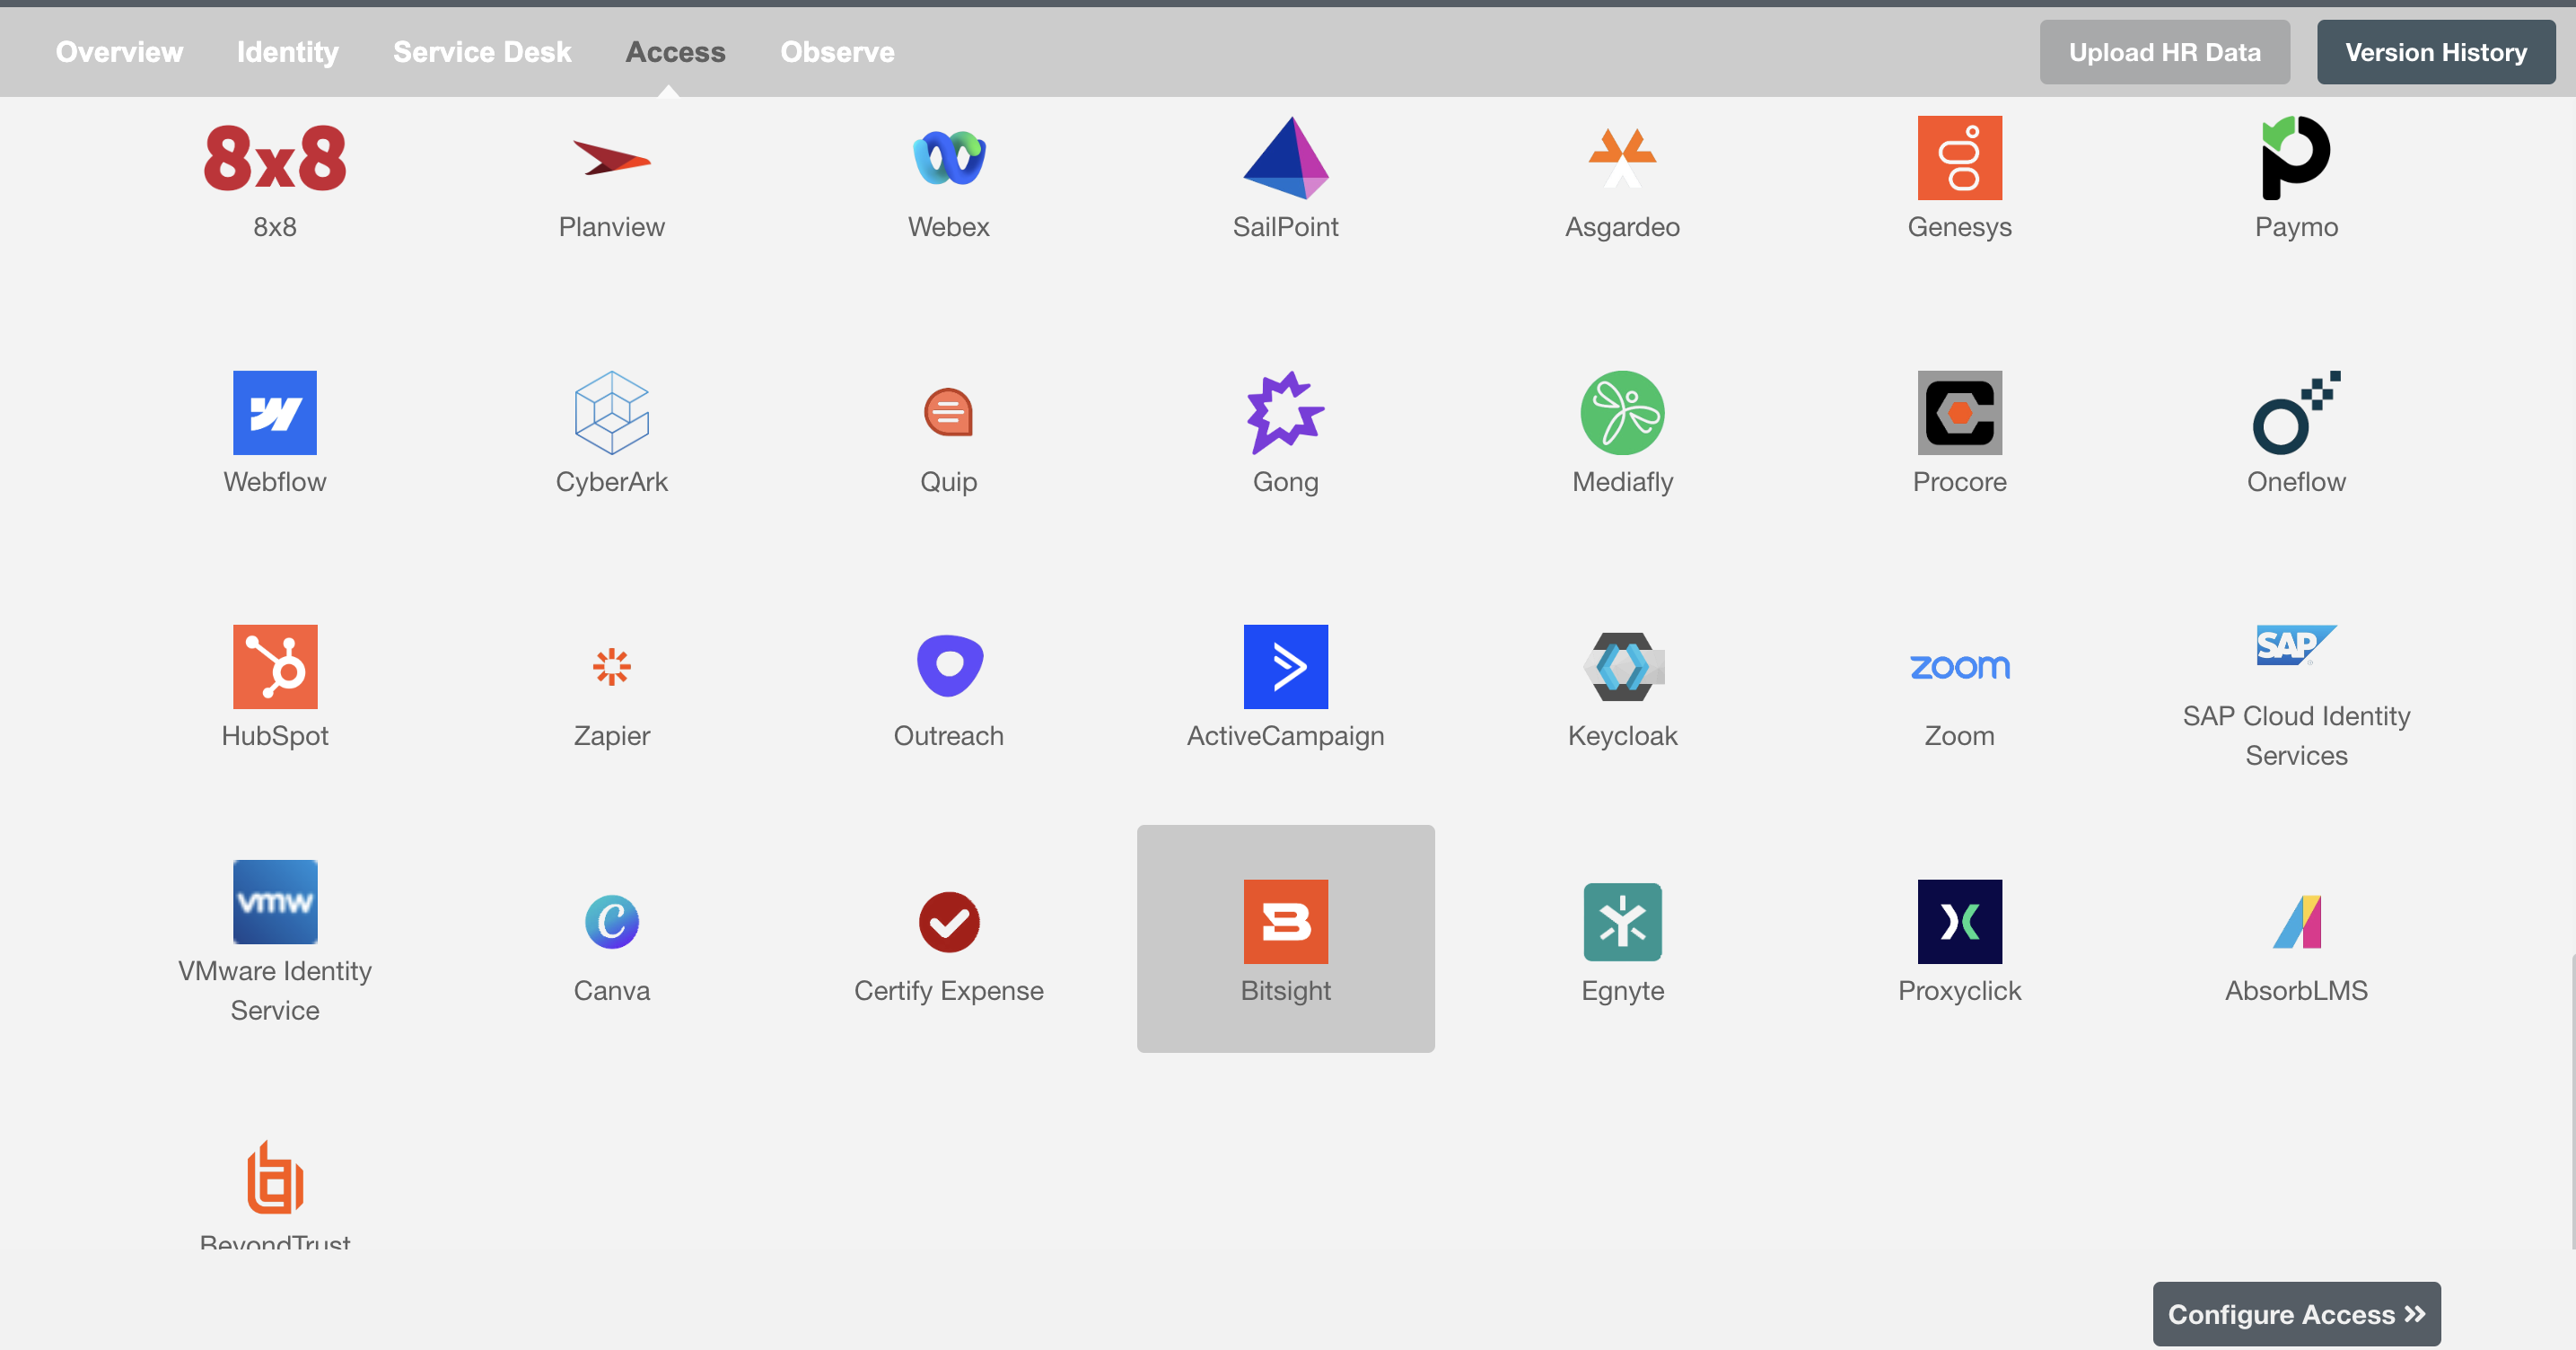This screenshot has height=1350, width=2576.
Task: Click the "SailPoint" label text
Action: click(x=1285, y=227)
